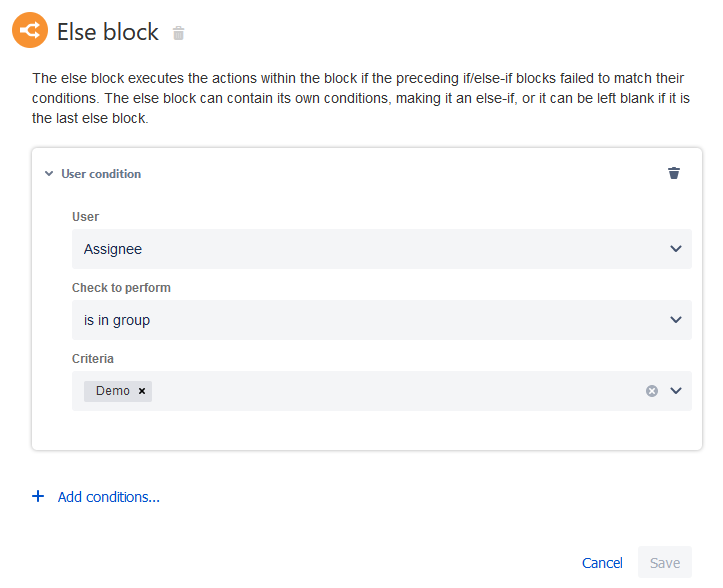Delete the Else block via title trash icon

click(x=179, y=33)
